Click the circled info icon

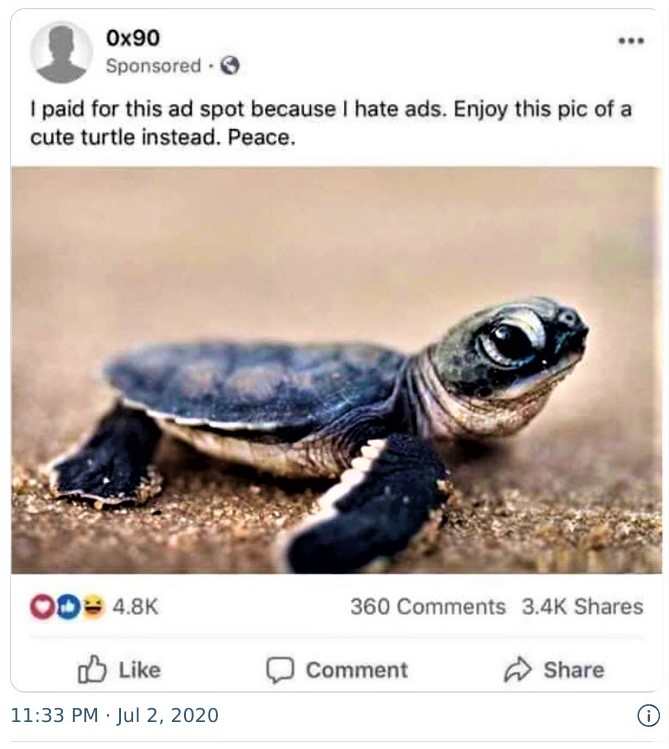tap(648, 716)
